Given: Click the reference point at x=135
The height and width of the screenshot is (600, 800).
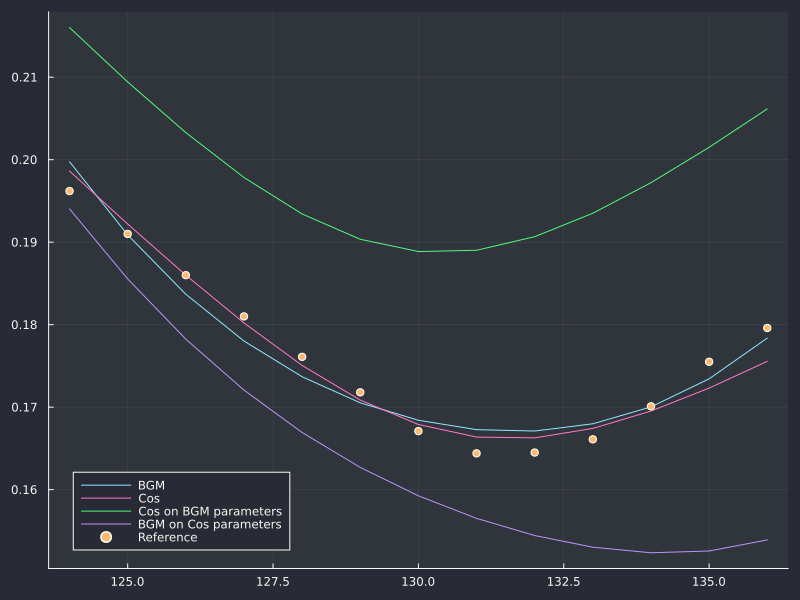Looking at the screenshot, I should pos(709,362).
